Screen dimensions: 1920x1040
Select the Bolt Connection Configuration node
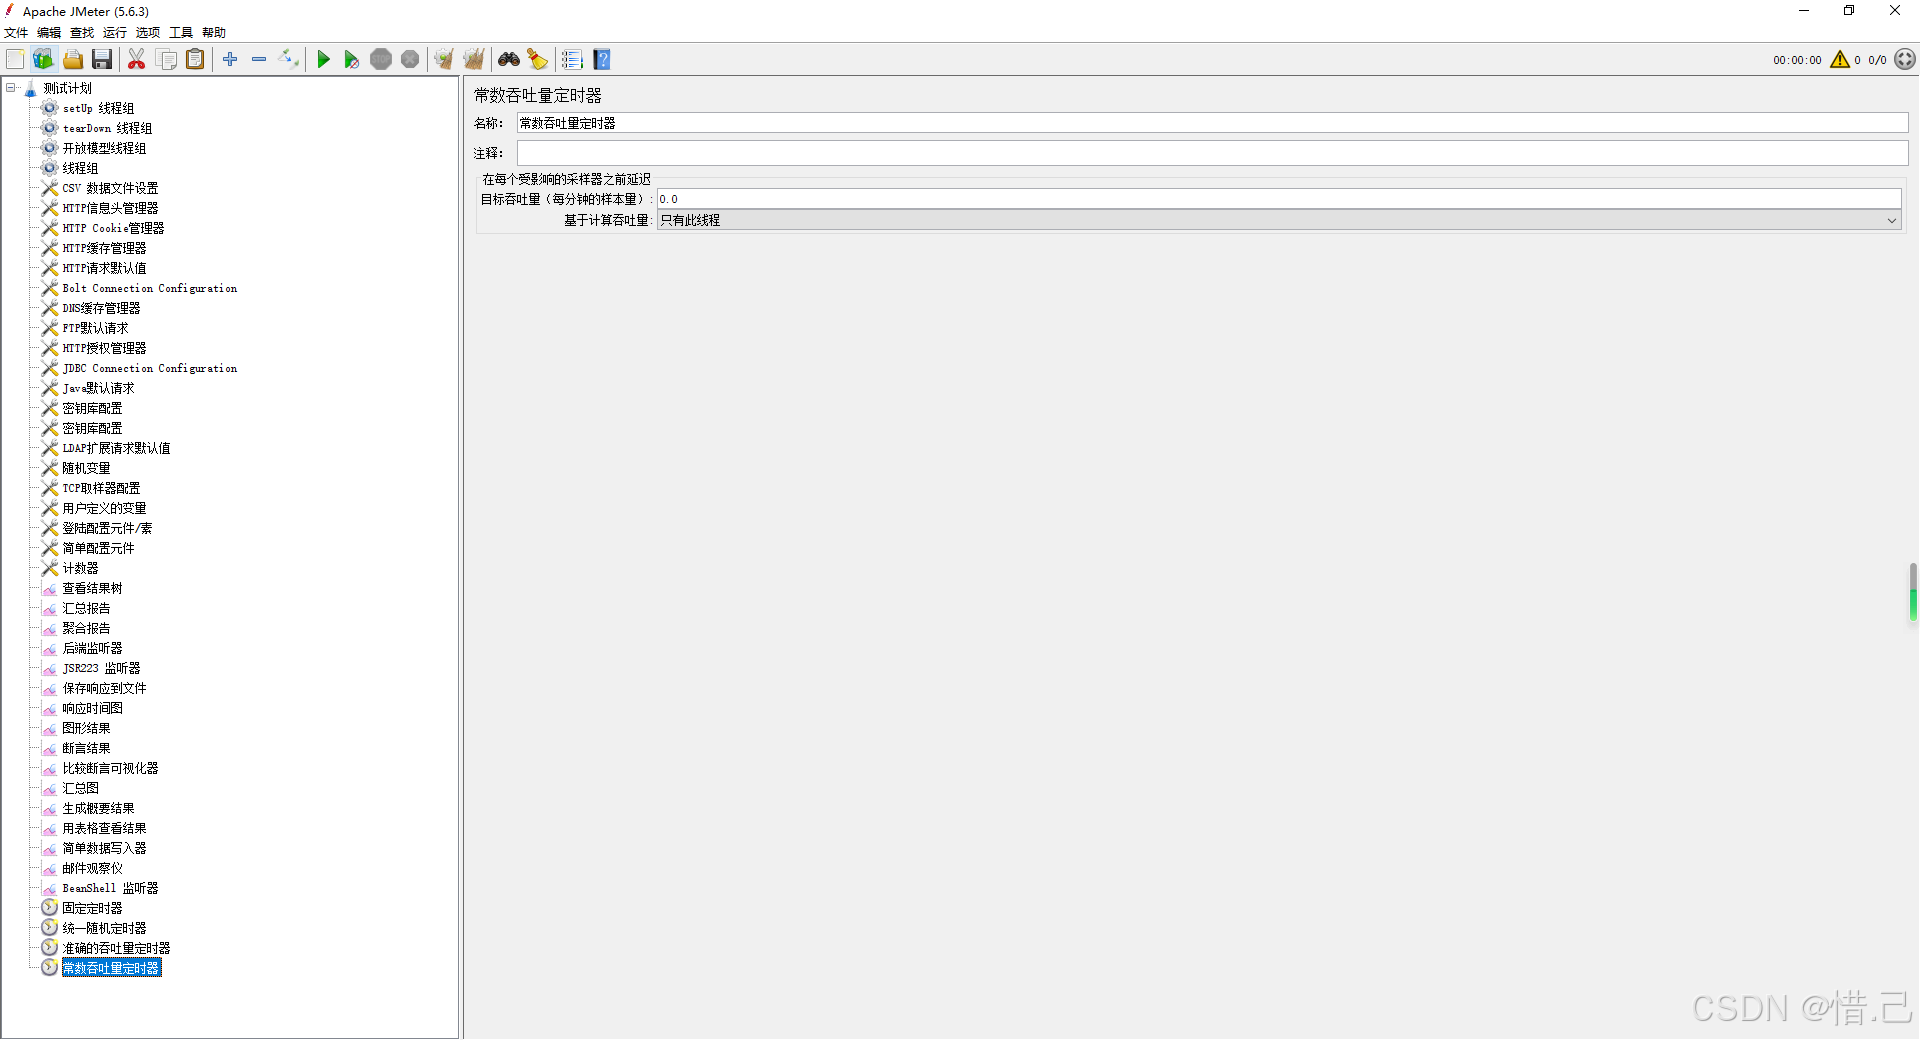tap(150, 288)
